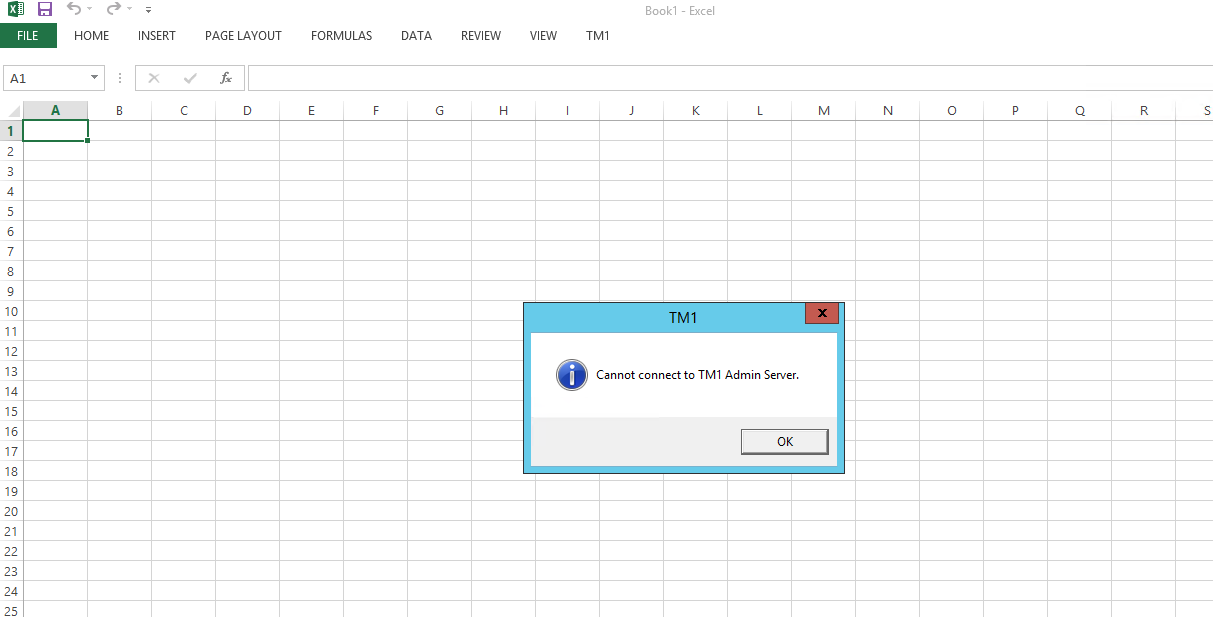Open the Customize Quick Access Toolbar dropdown

pyautogui.click(x=149, y=9)
